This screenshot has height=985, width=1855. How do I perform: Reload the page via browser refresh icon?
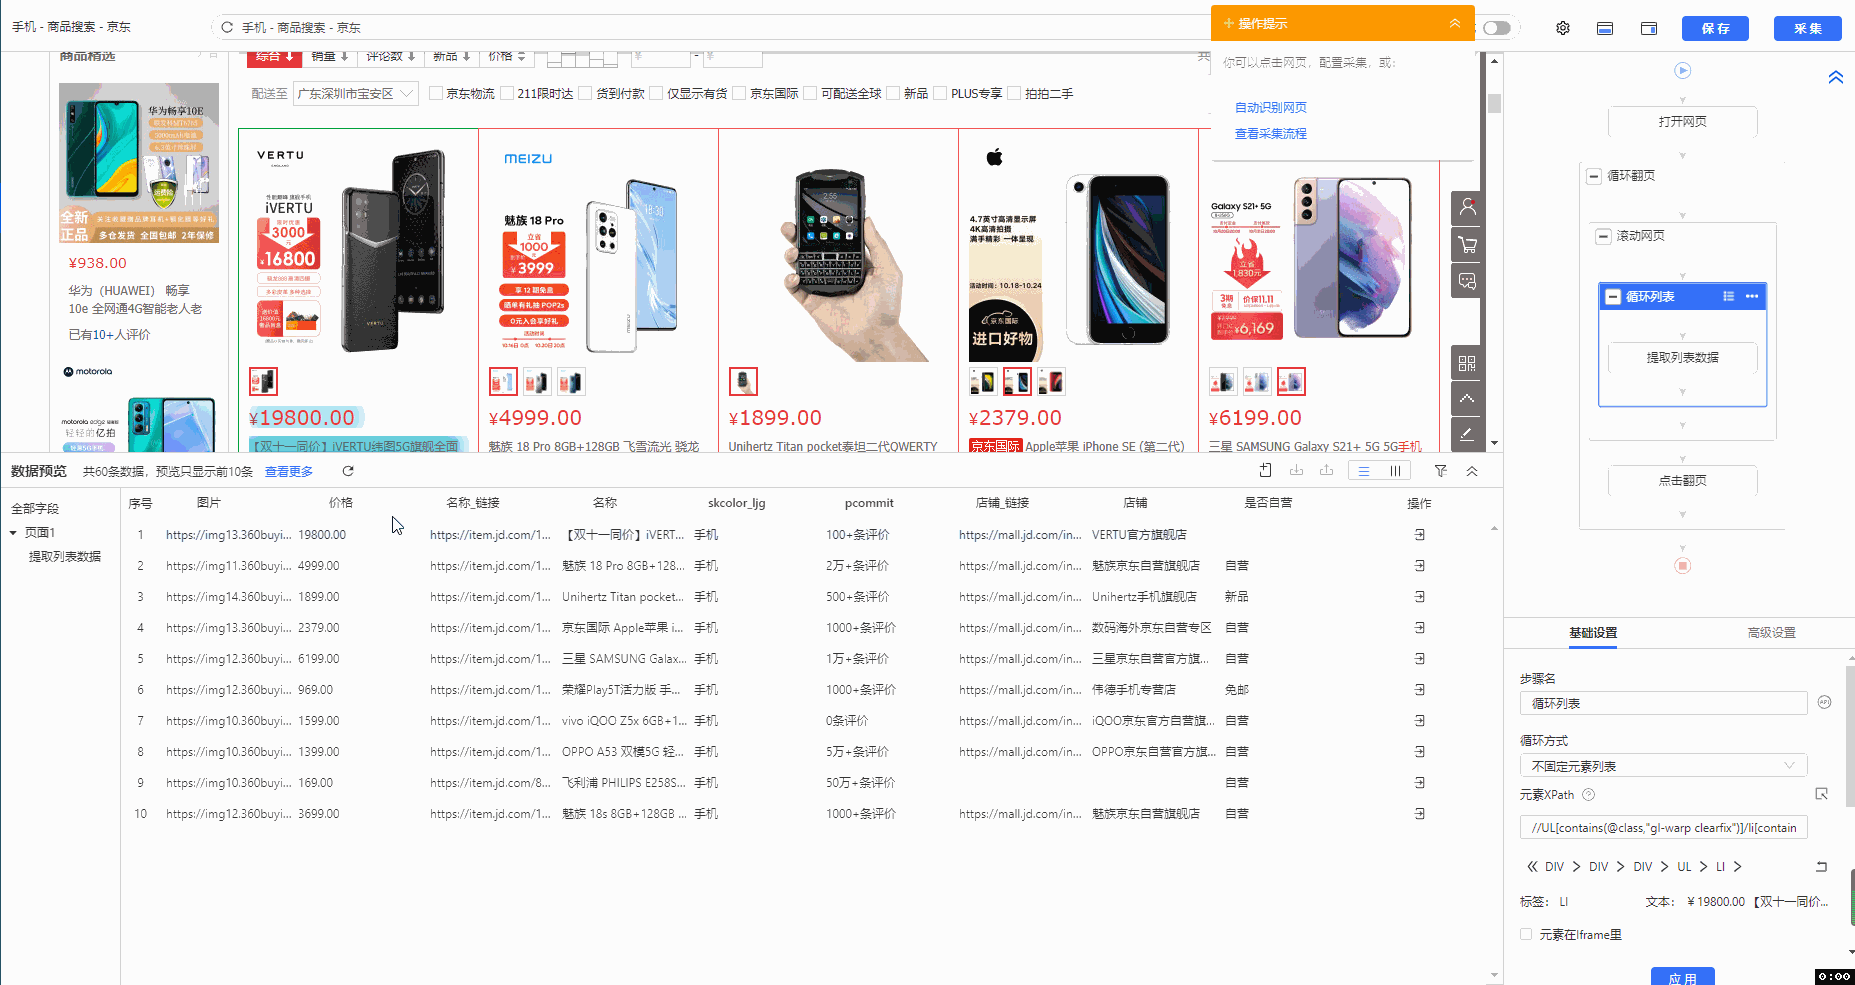227,27
